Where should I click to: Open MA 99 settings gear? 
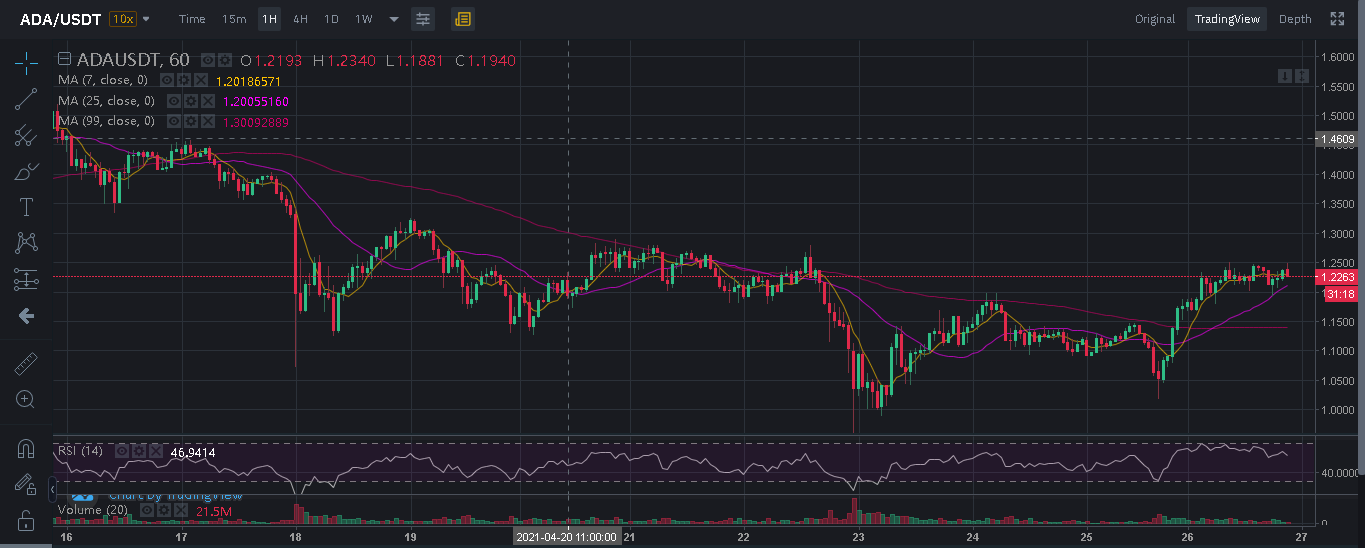click(x=191, y=121)
